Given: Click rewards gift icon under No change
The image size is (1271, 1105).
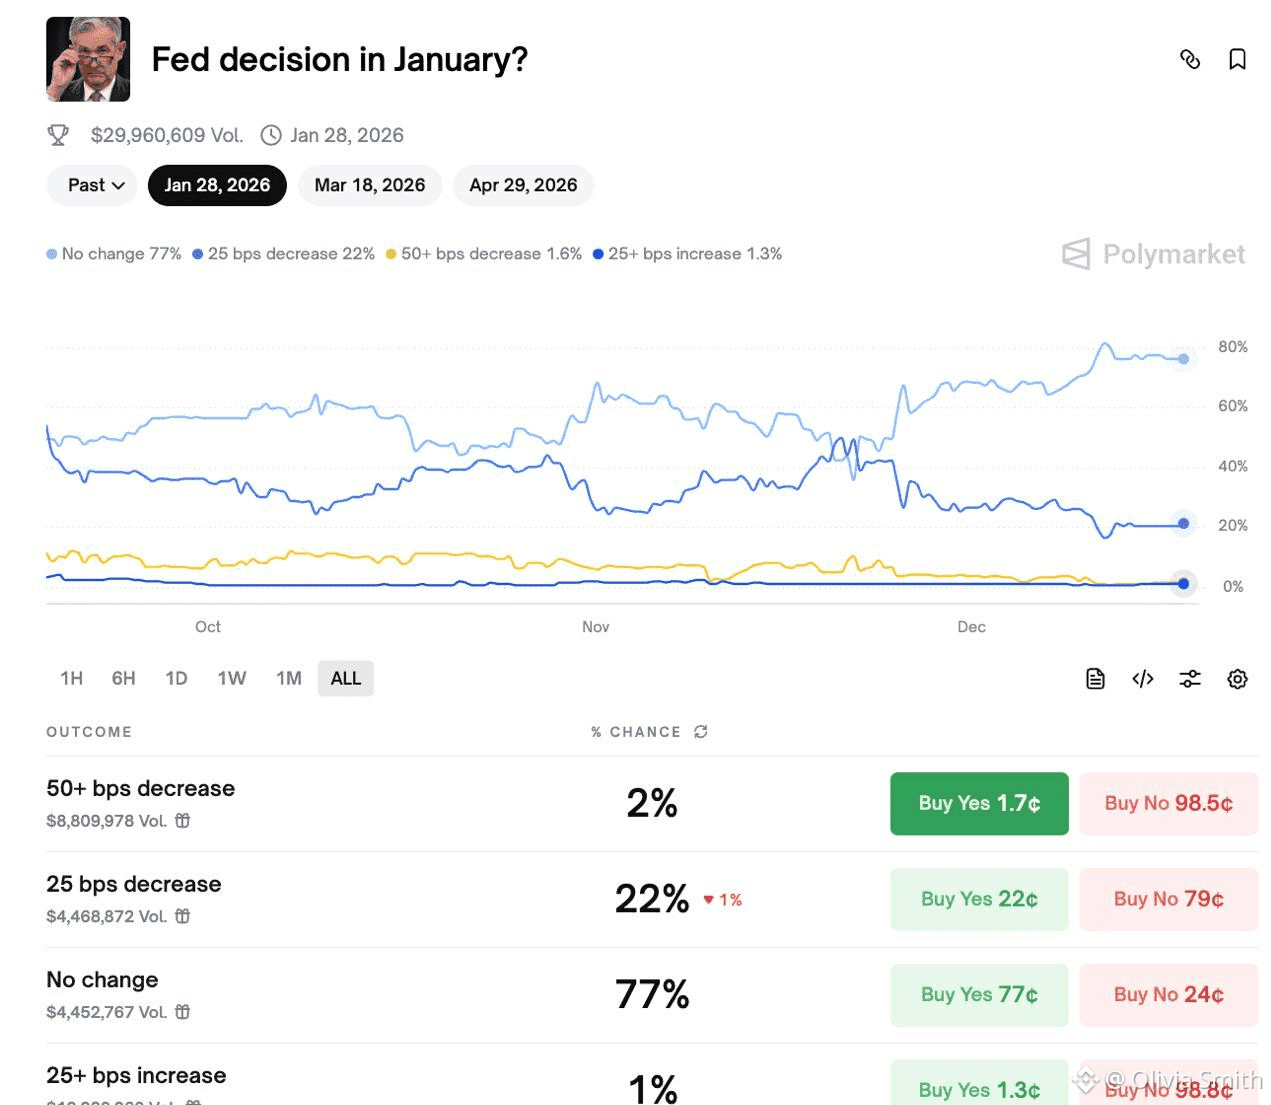Looking at the screenshot, I should [x=183, y=1012].
